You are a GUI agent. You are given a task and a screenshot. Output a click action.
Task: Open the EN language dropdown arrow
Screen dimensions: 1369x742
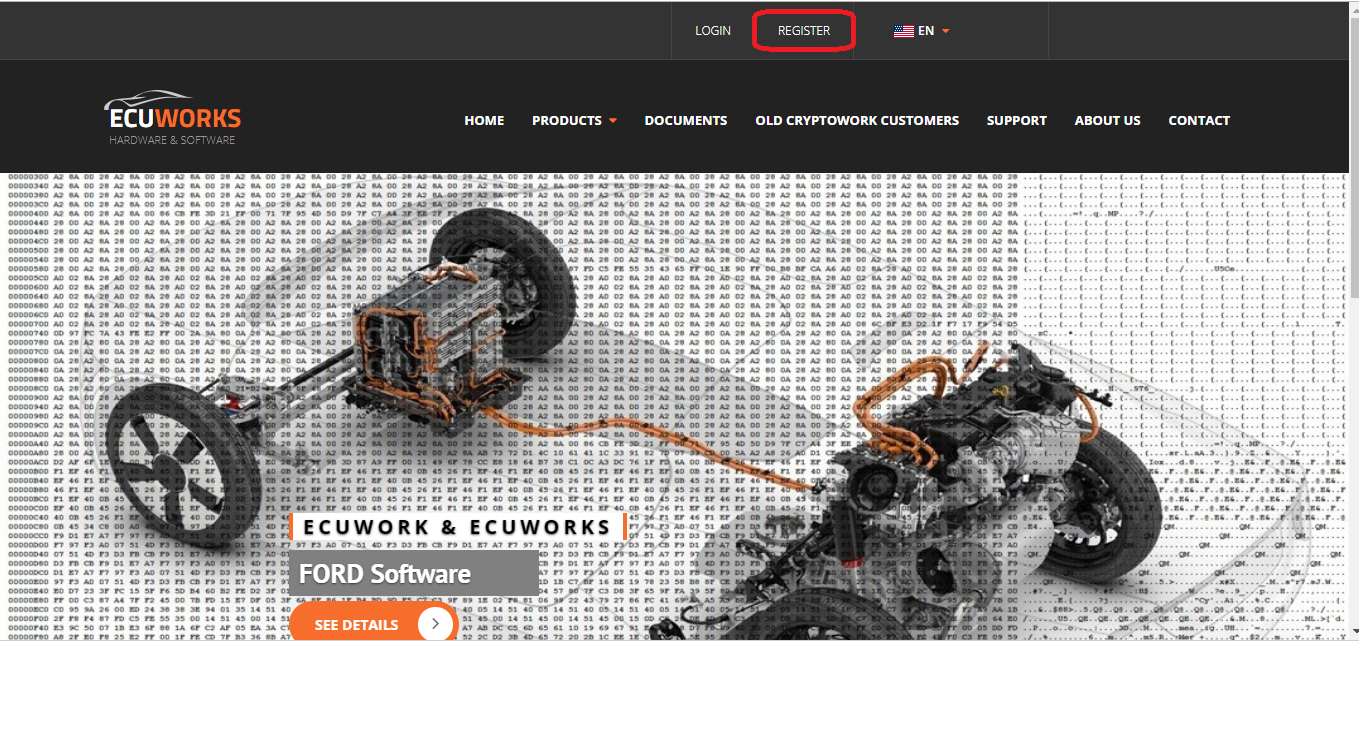[x=945, y=31]
